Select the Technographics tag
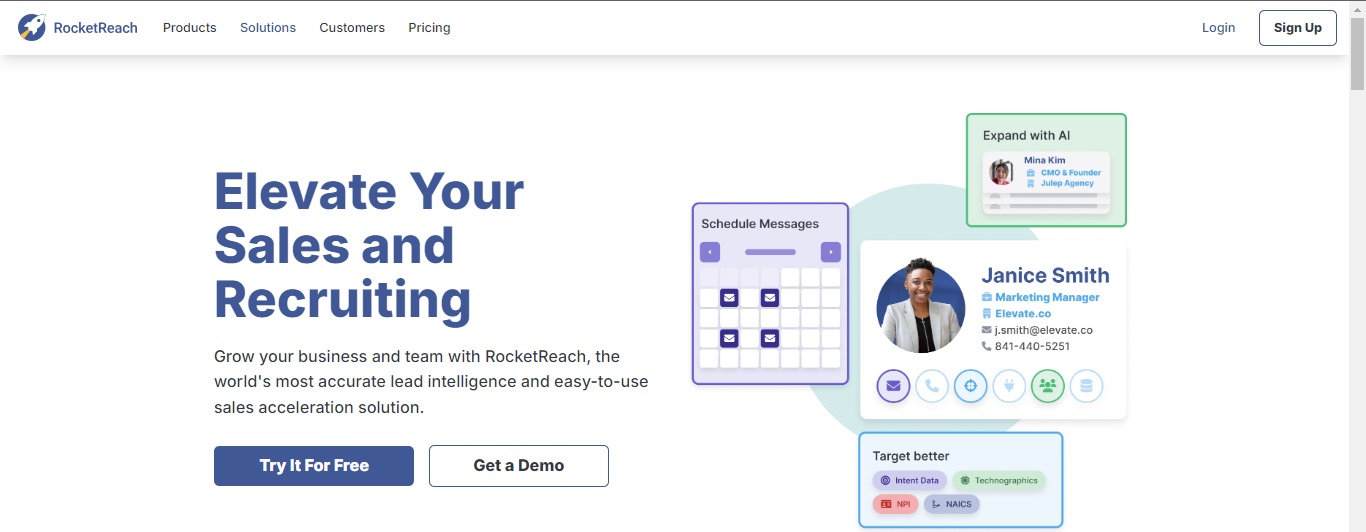Image resolution: width=1366 pixels, height=532 pixels. pos(999,481)
